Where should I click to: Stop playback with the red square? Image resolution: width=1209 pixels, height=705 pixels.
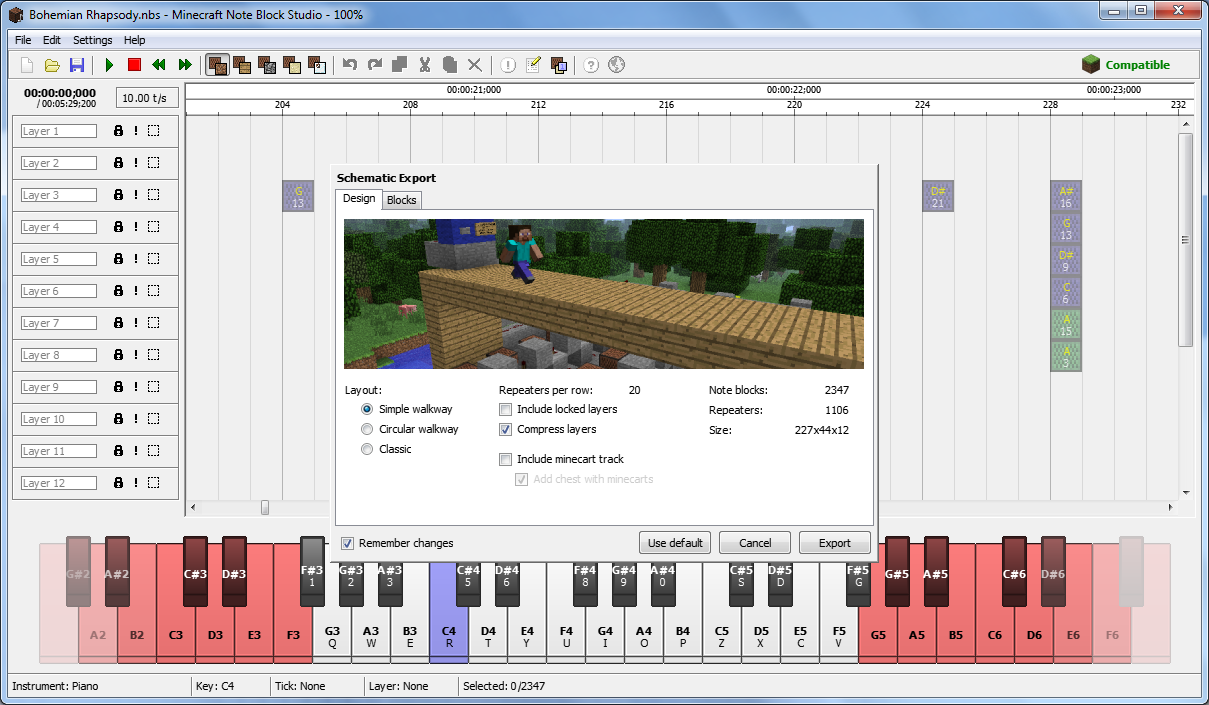pos(134,65)
